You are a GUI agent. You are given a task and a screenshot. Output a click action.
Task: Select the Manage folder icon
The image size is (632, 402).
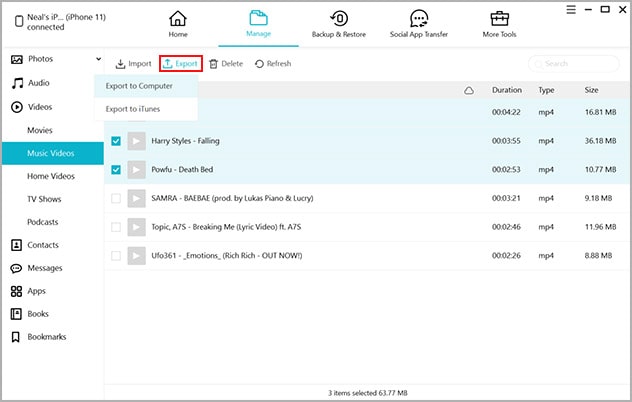[x=258, y=18]
